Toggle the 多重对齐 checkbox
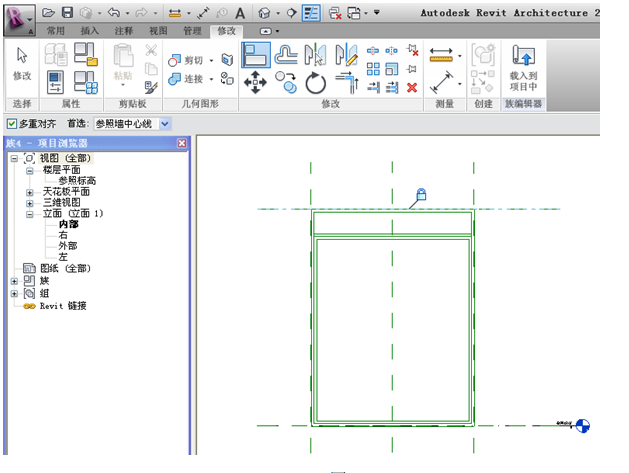The width and height of the screenshot is (629, 473). point(12,124)
